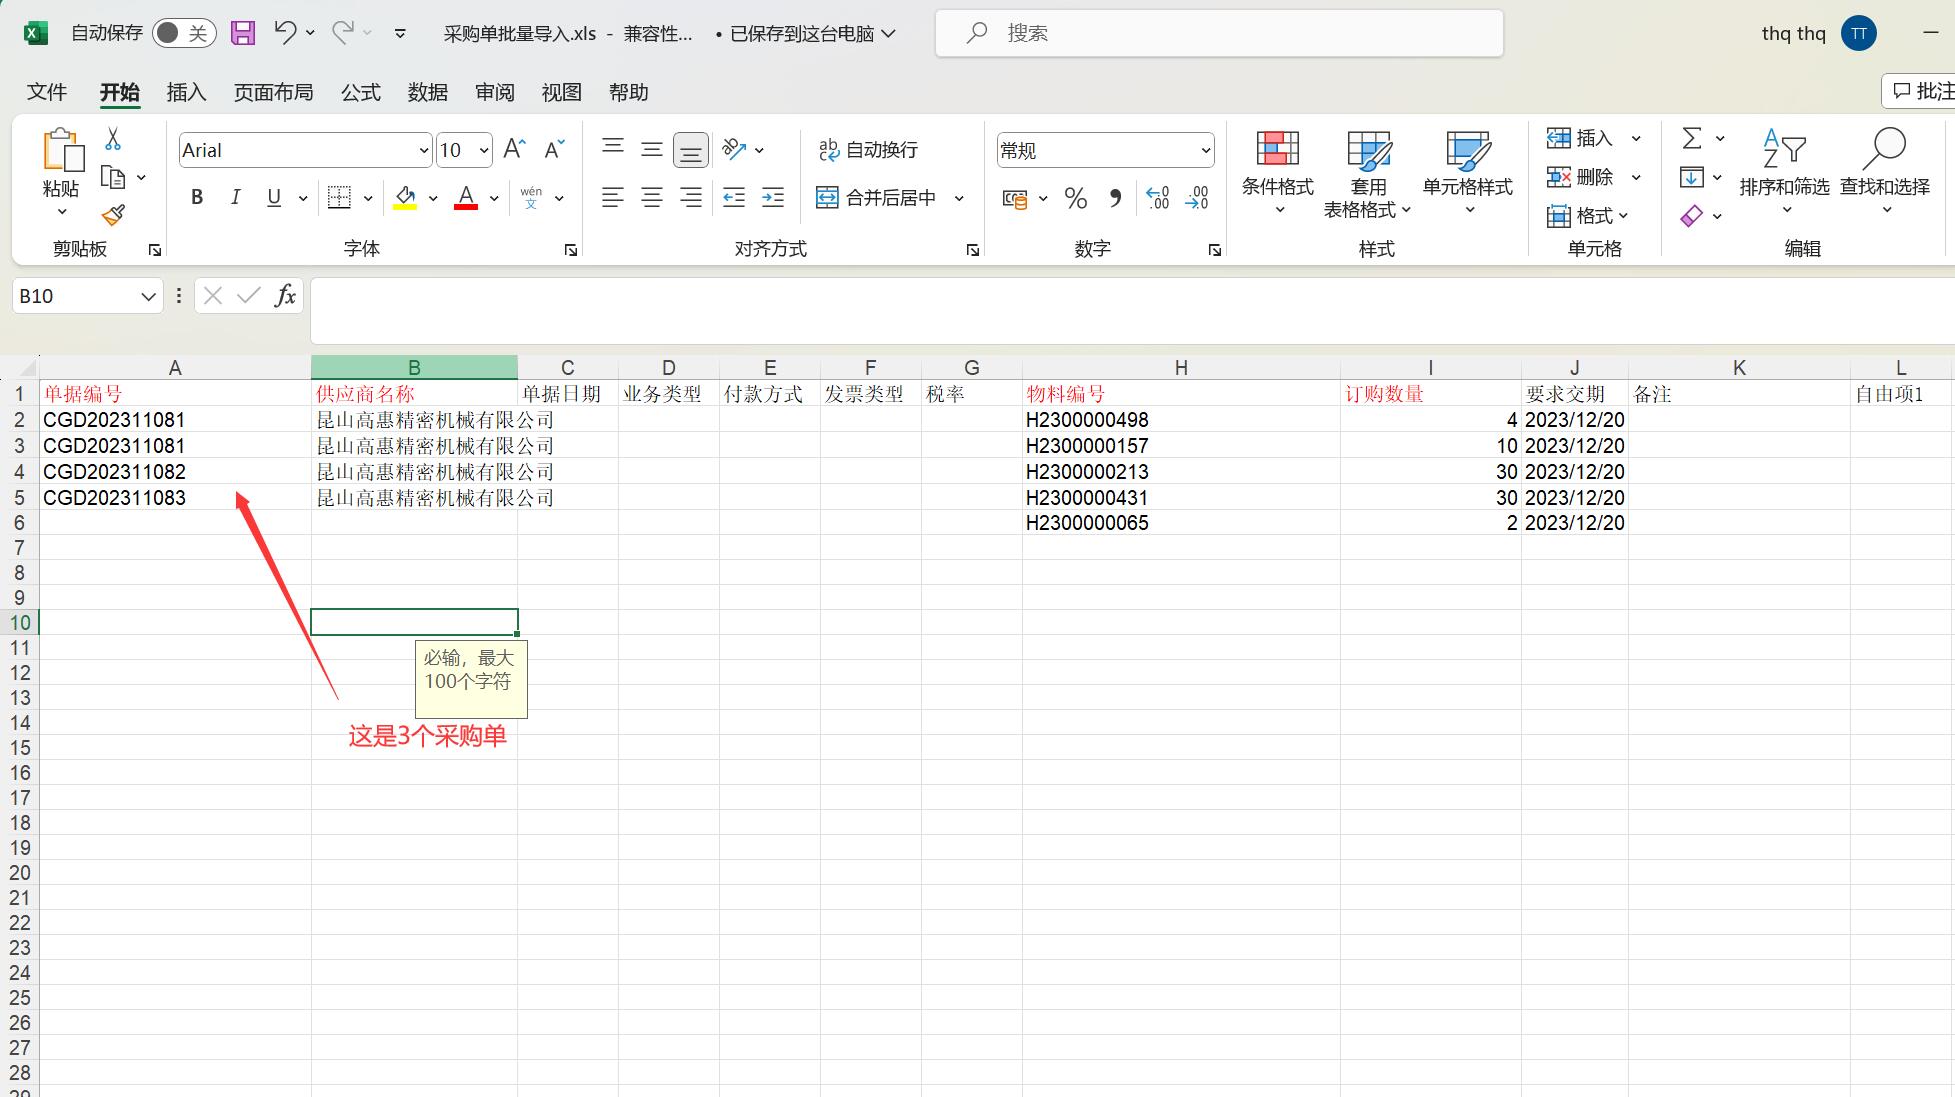This screenshot has width=1955, height=1097.
Task: Click the Format Painter brush icon
Action: 113,215
